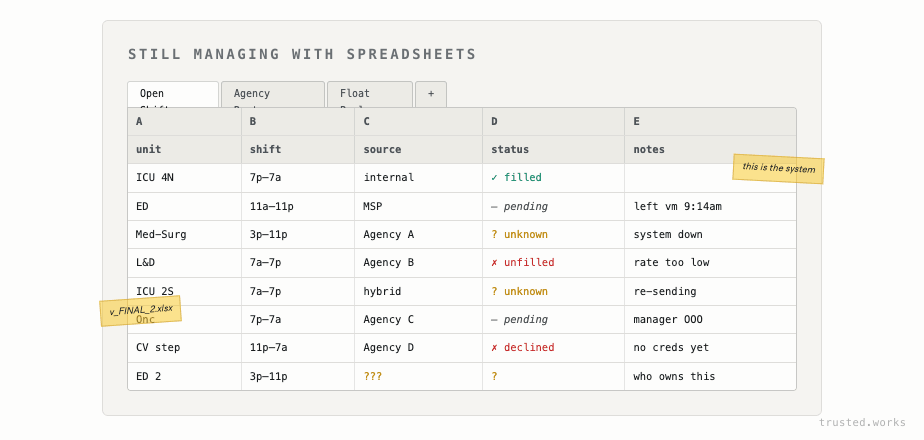Screen dimensions: 924x440
Task: Select the 'ICU 4N' unit cell
Action: pos(184,178)
